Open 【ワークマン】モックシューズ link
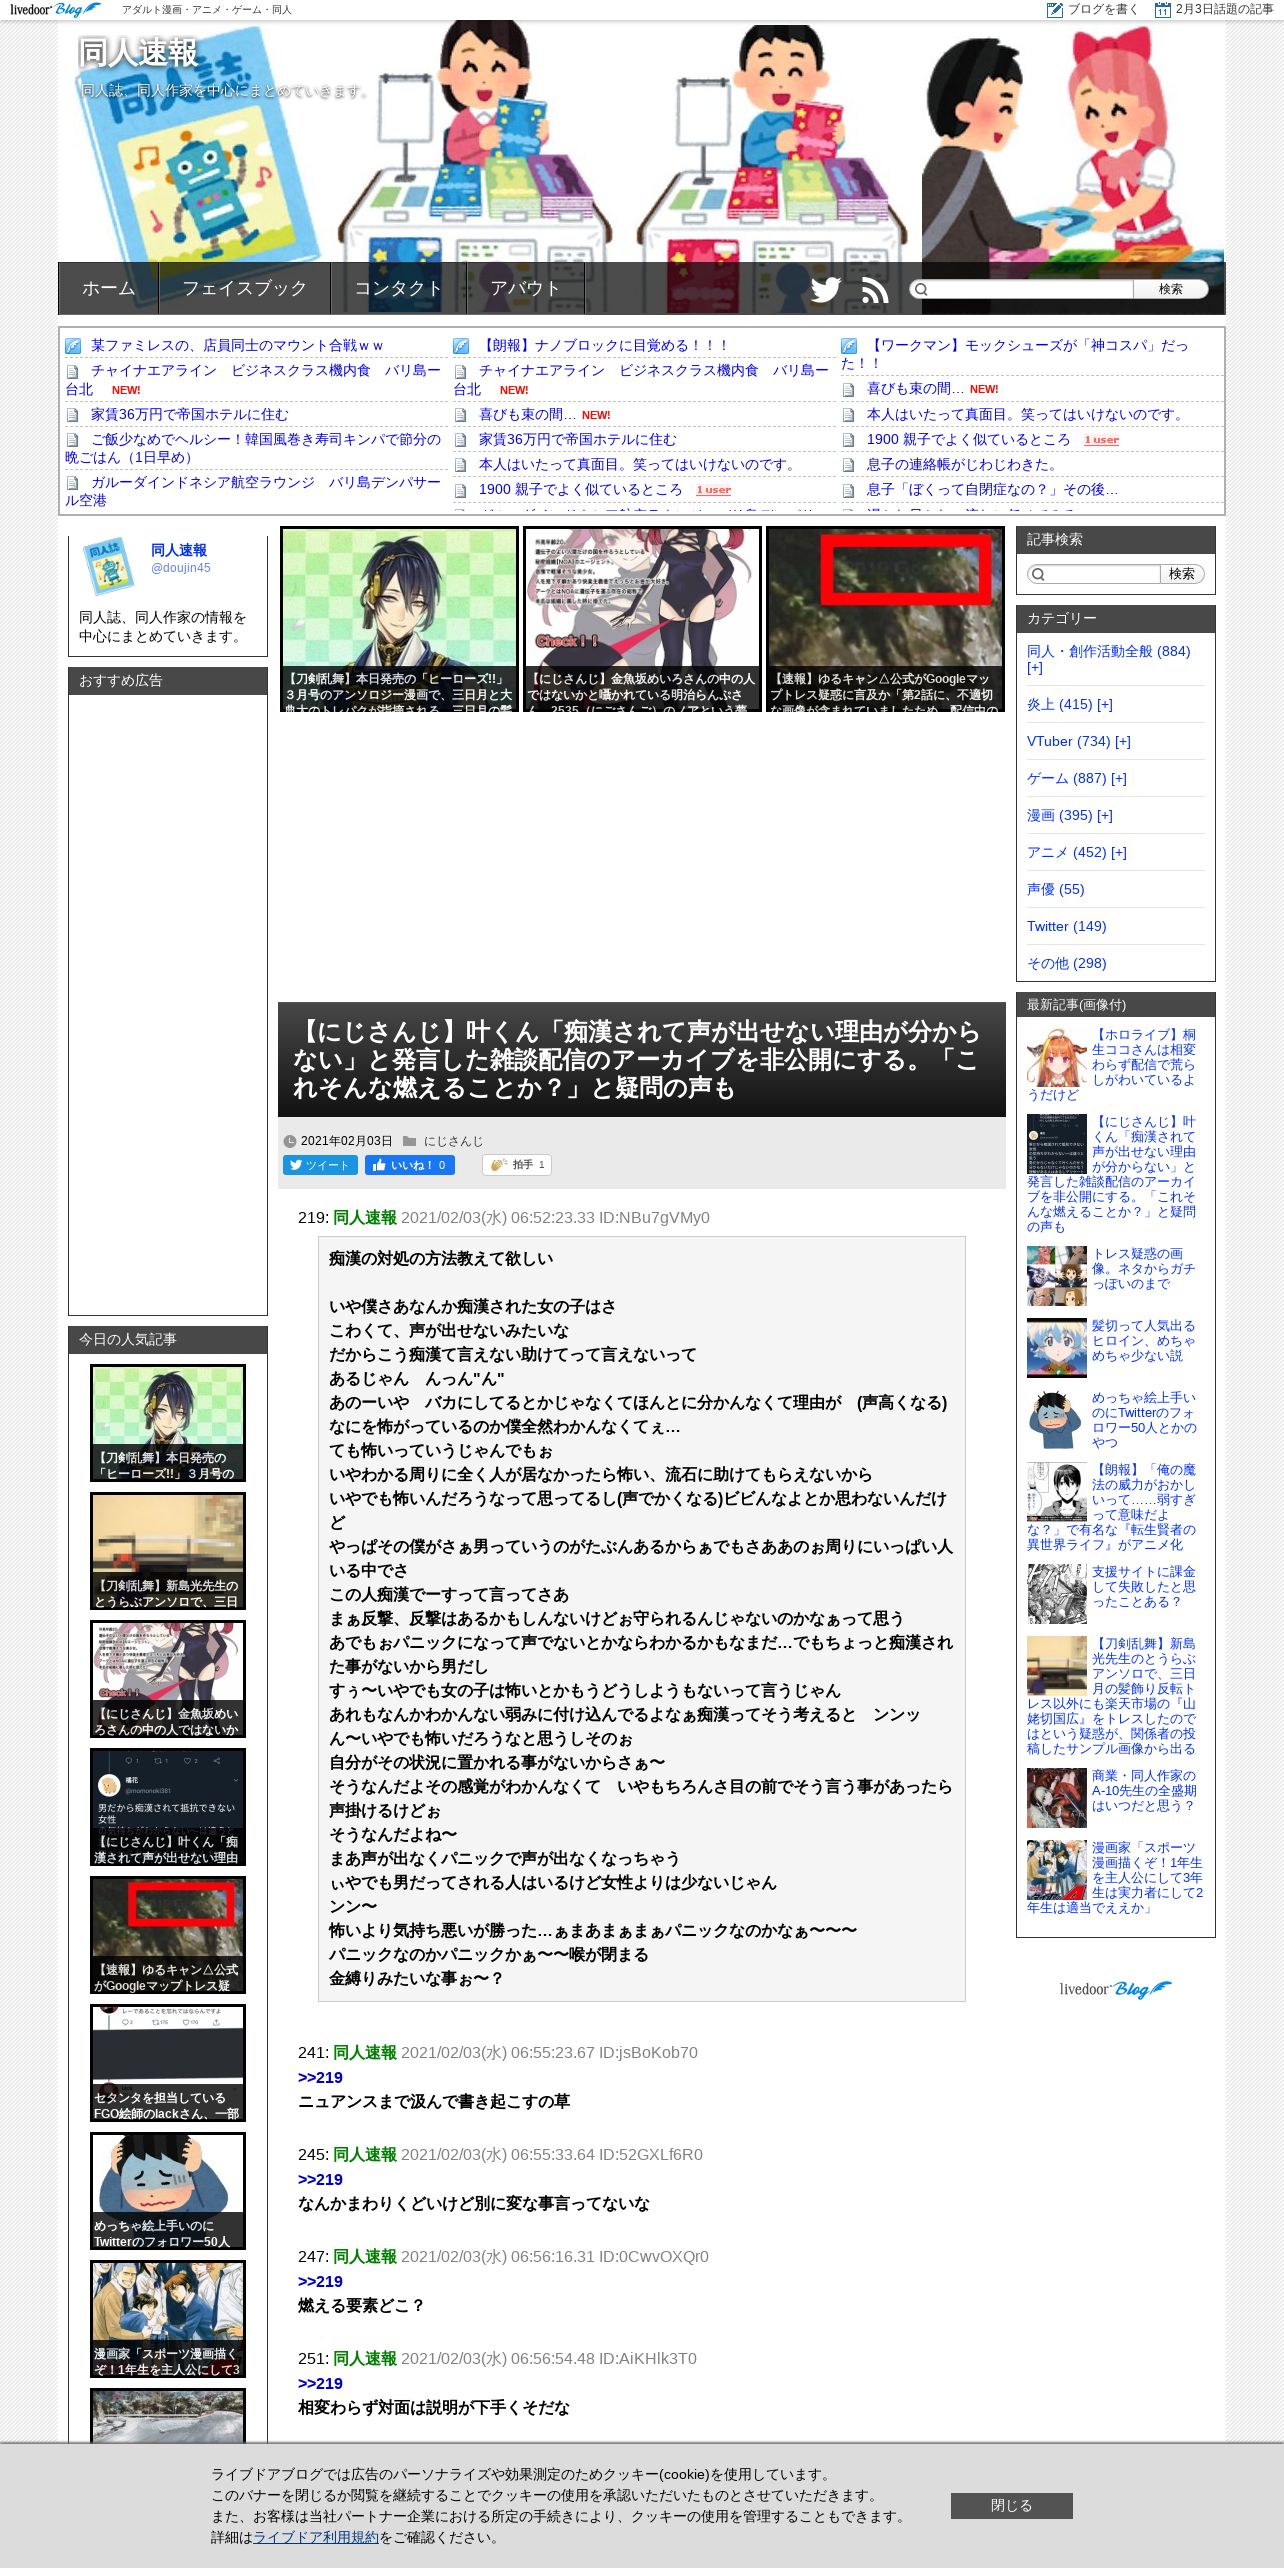1284x2568 pixels. (1015, 354)
